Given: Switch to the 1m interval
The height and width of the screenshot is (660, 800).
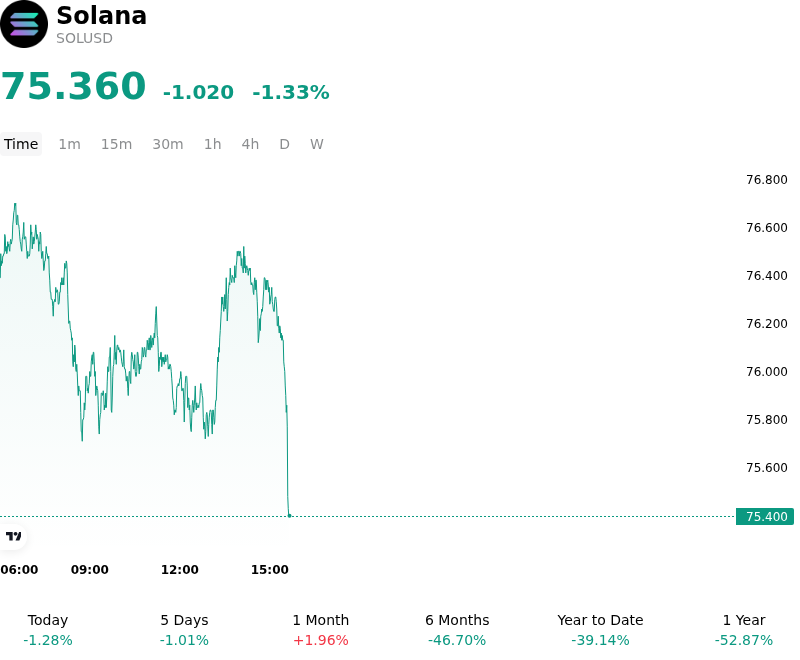Looking at the screenshot, I should (69, 144).
